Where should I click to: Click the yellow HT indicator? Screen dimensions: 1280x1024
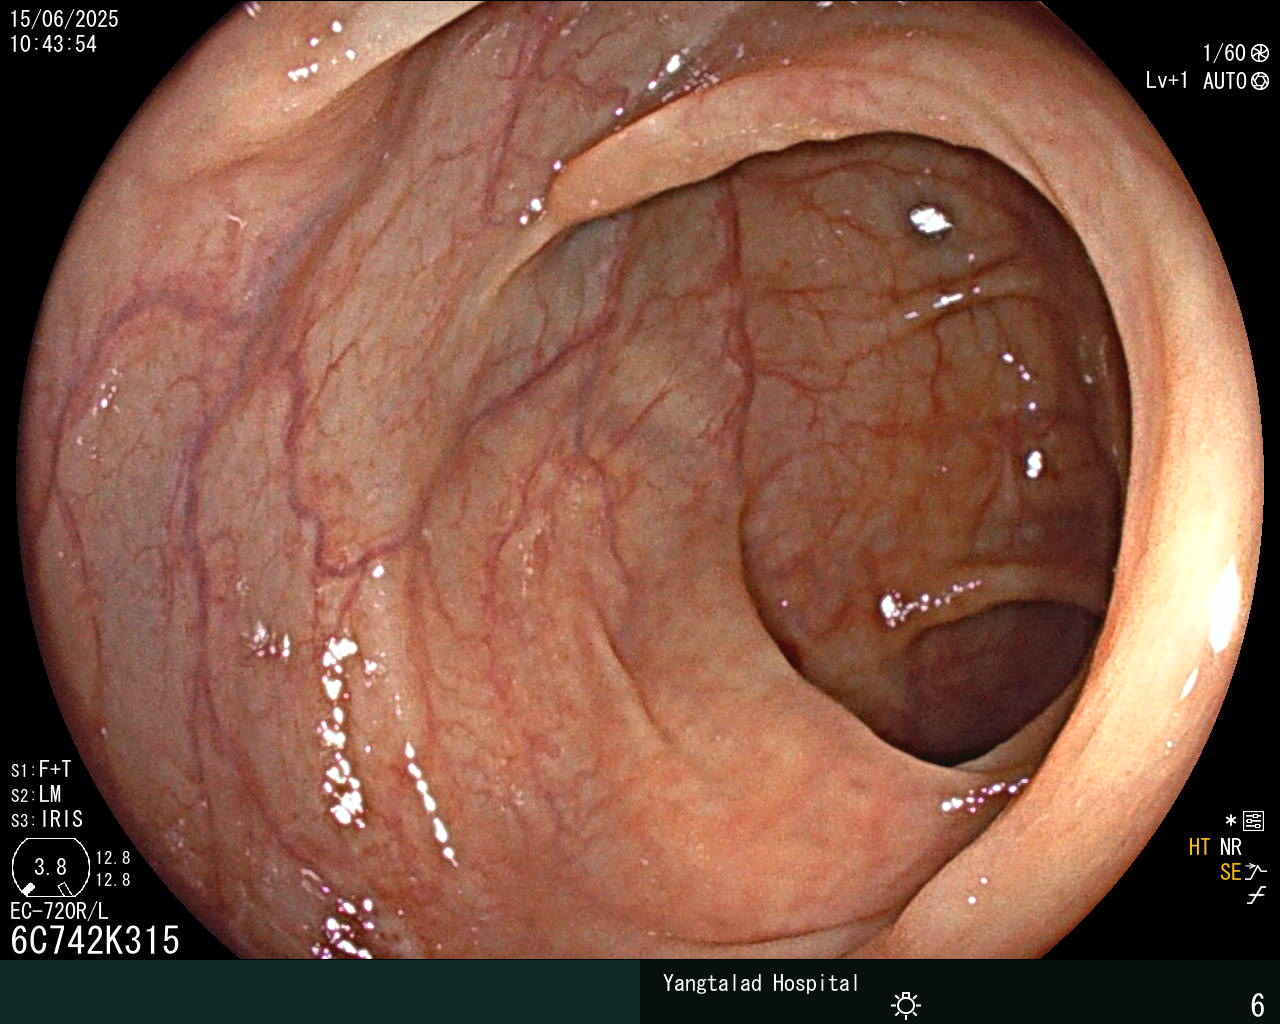coord(1200,847)
